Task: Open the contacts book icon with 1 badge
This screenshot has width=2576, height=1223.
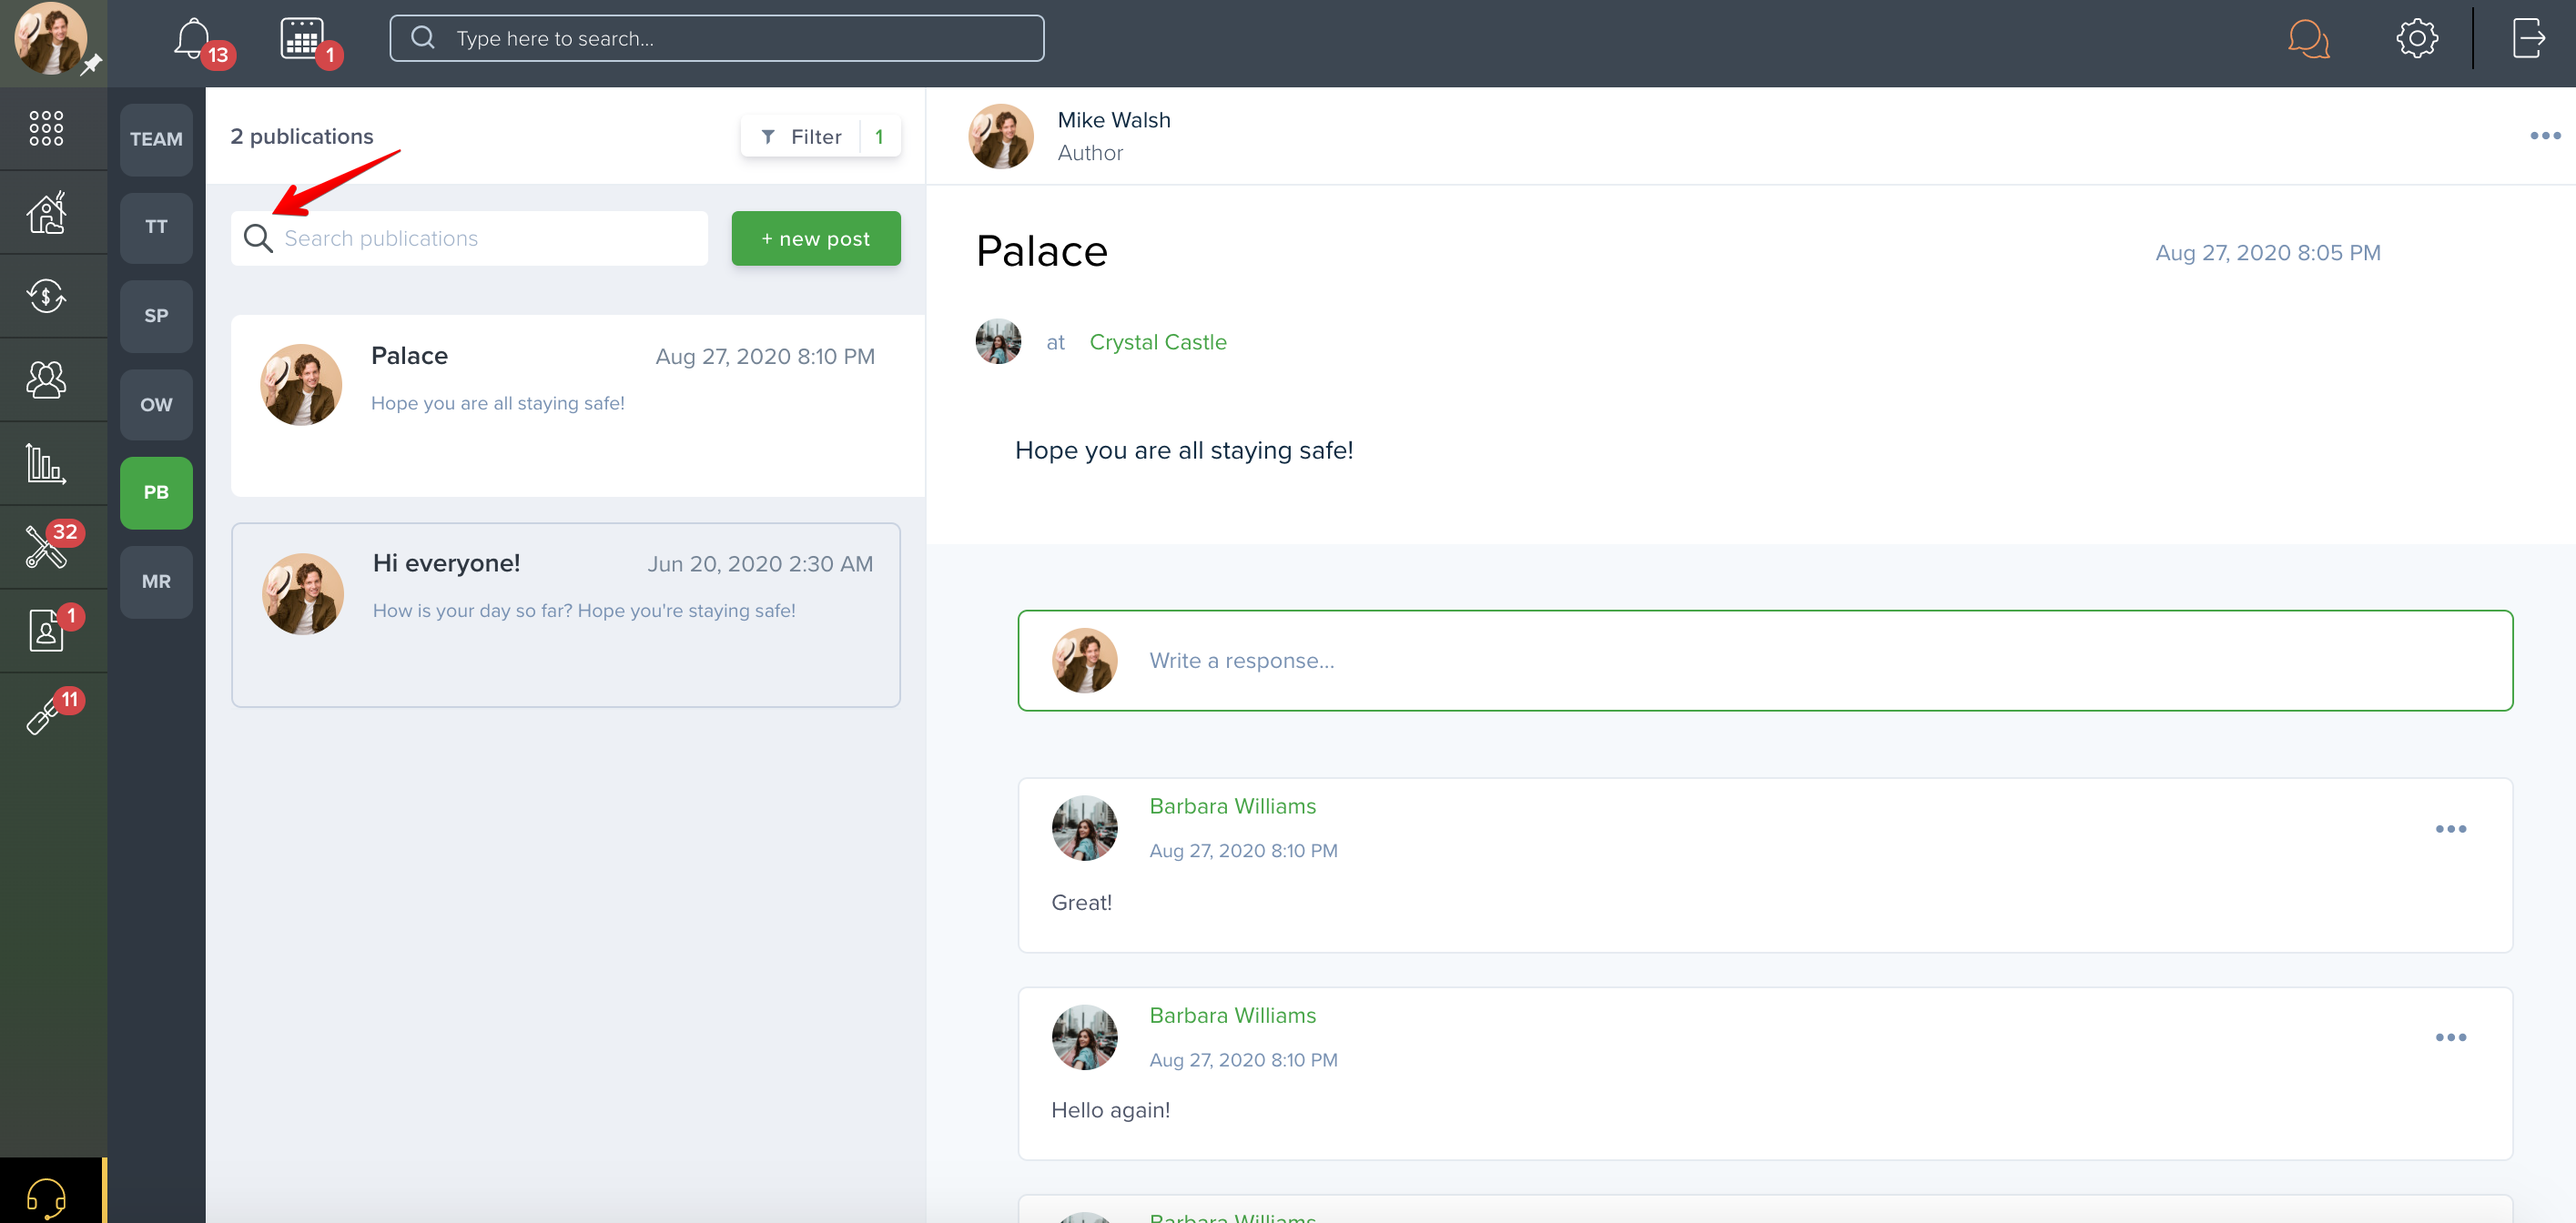Action: (46, 630)
